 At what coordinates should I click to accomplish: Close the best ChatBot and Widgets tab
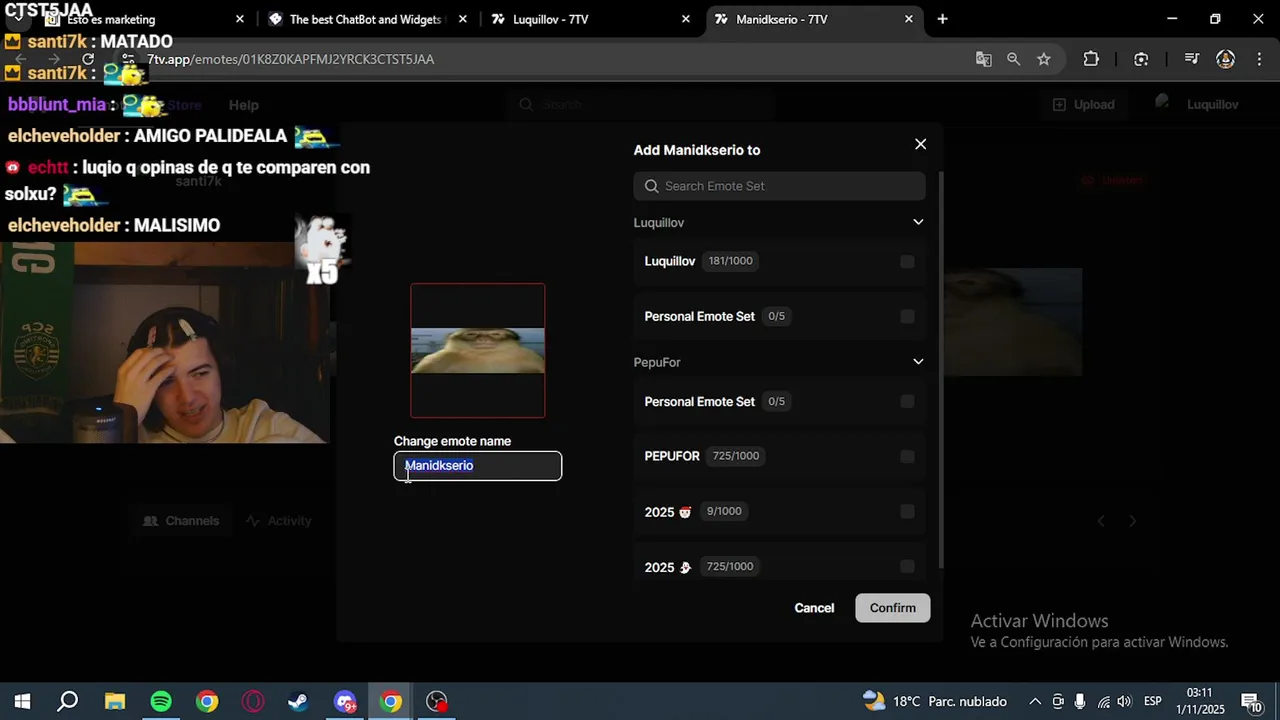click(x=463, y=19)
